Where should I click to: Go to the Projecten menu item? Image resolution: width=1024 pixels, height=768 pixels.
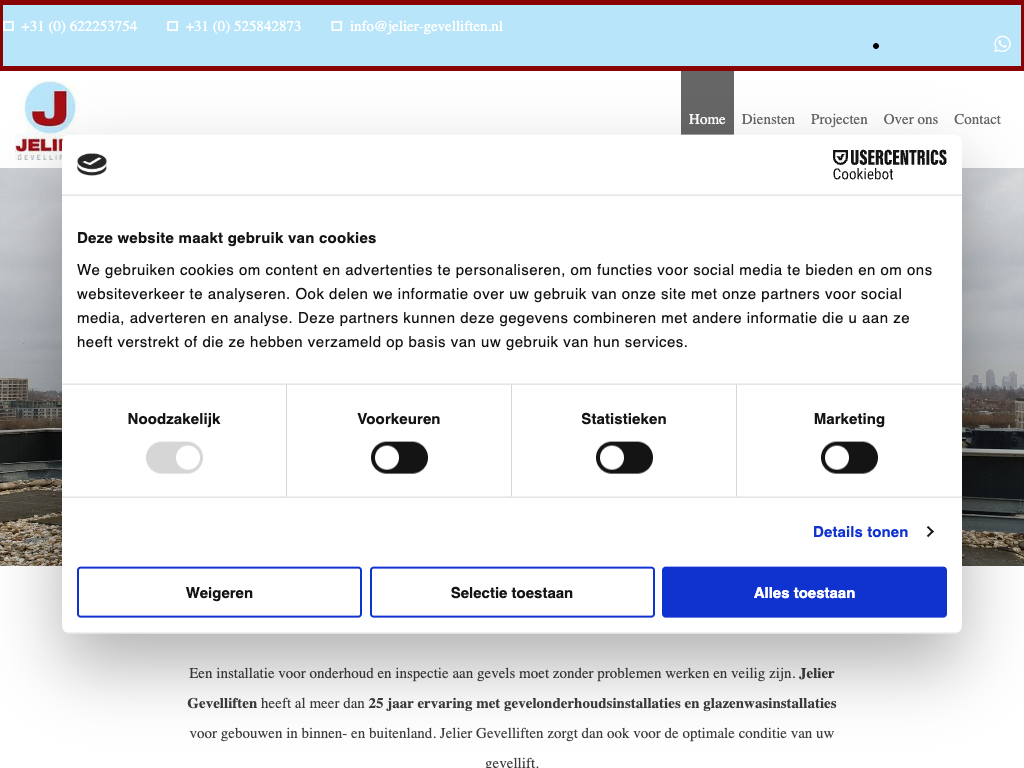839,119
